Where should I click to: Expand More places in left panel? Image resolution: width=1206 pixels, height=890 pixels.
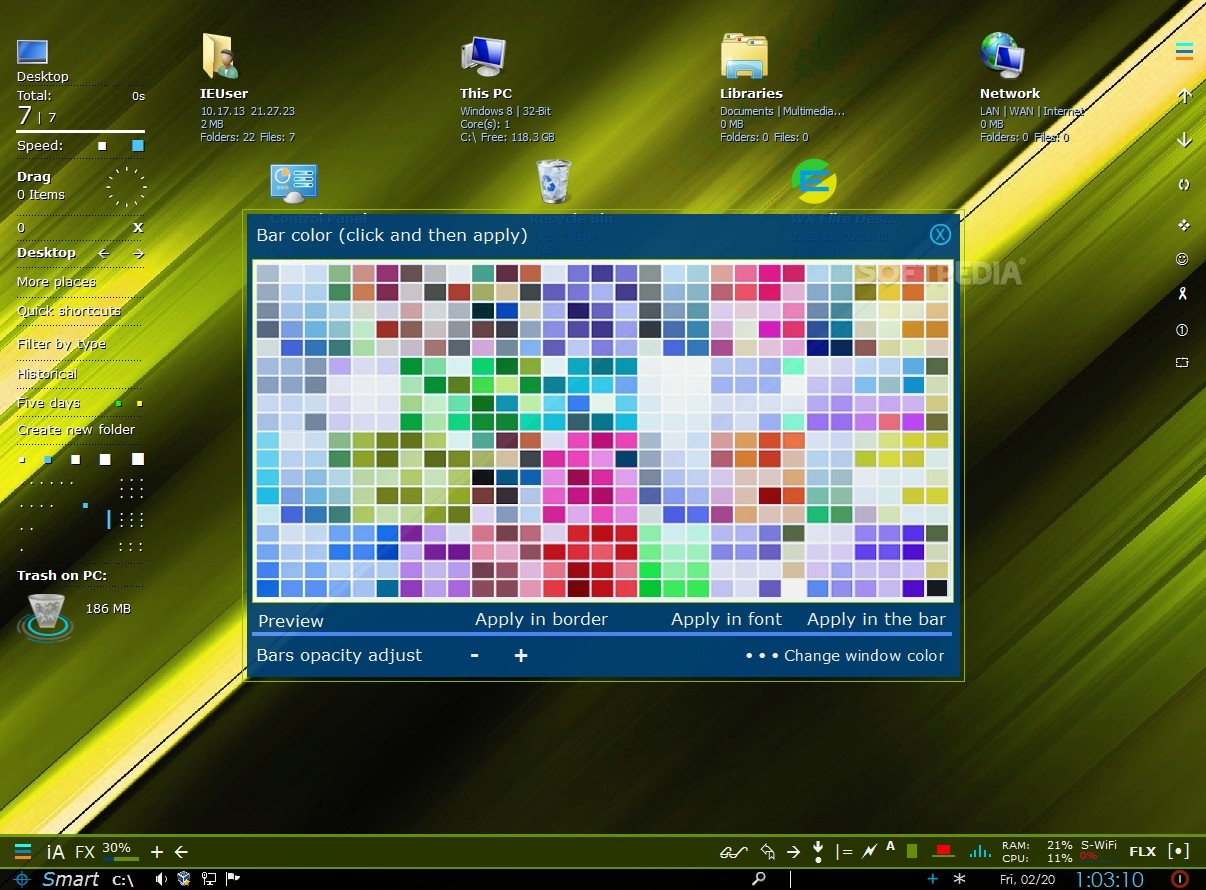[x=56, y=282]
